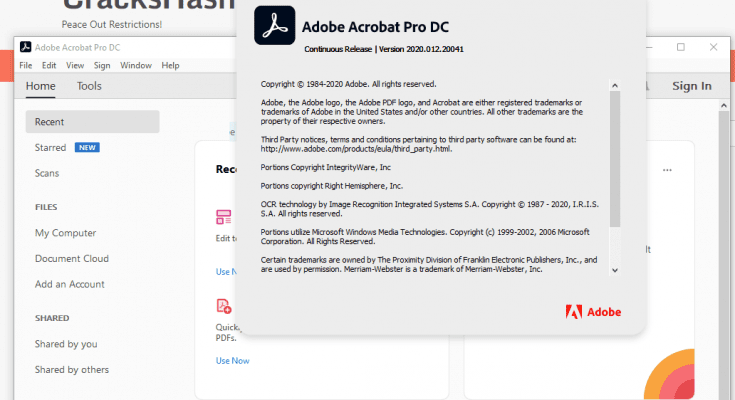Select Recent in the sidebar
The width and height of the screenshot is (735, 400).
[92, 121]
